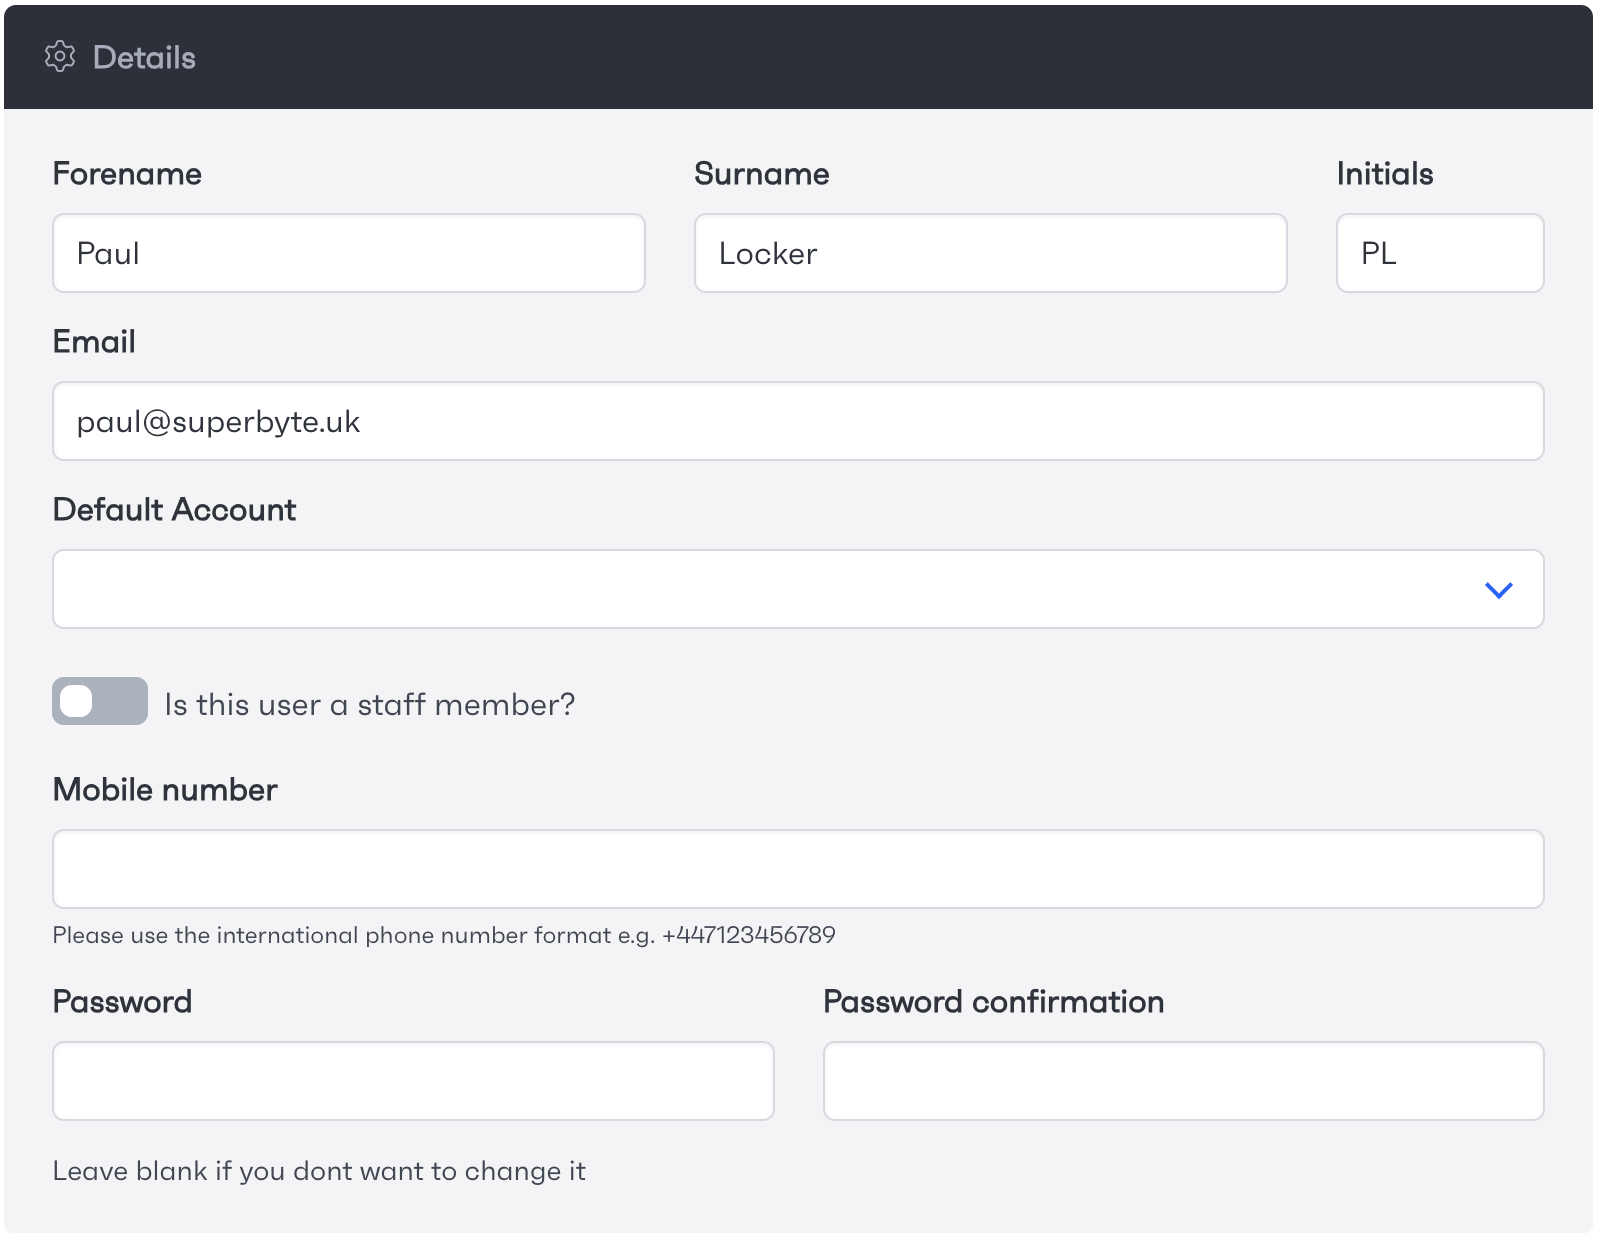Open the Default Account dropdown
The width and height of the screenshot is (1600, 1240).
point(798,589)
